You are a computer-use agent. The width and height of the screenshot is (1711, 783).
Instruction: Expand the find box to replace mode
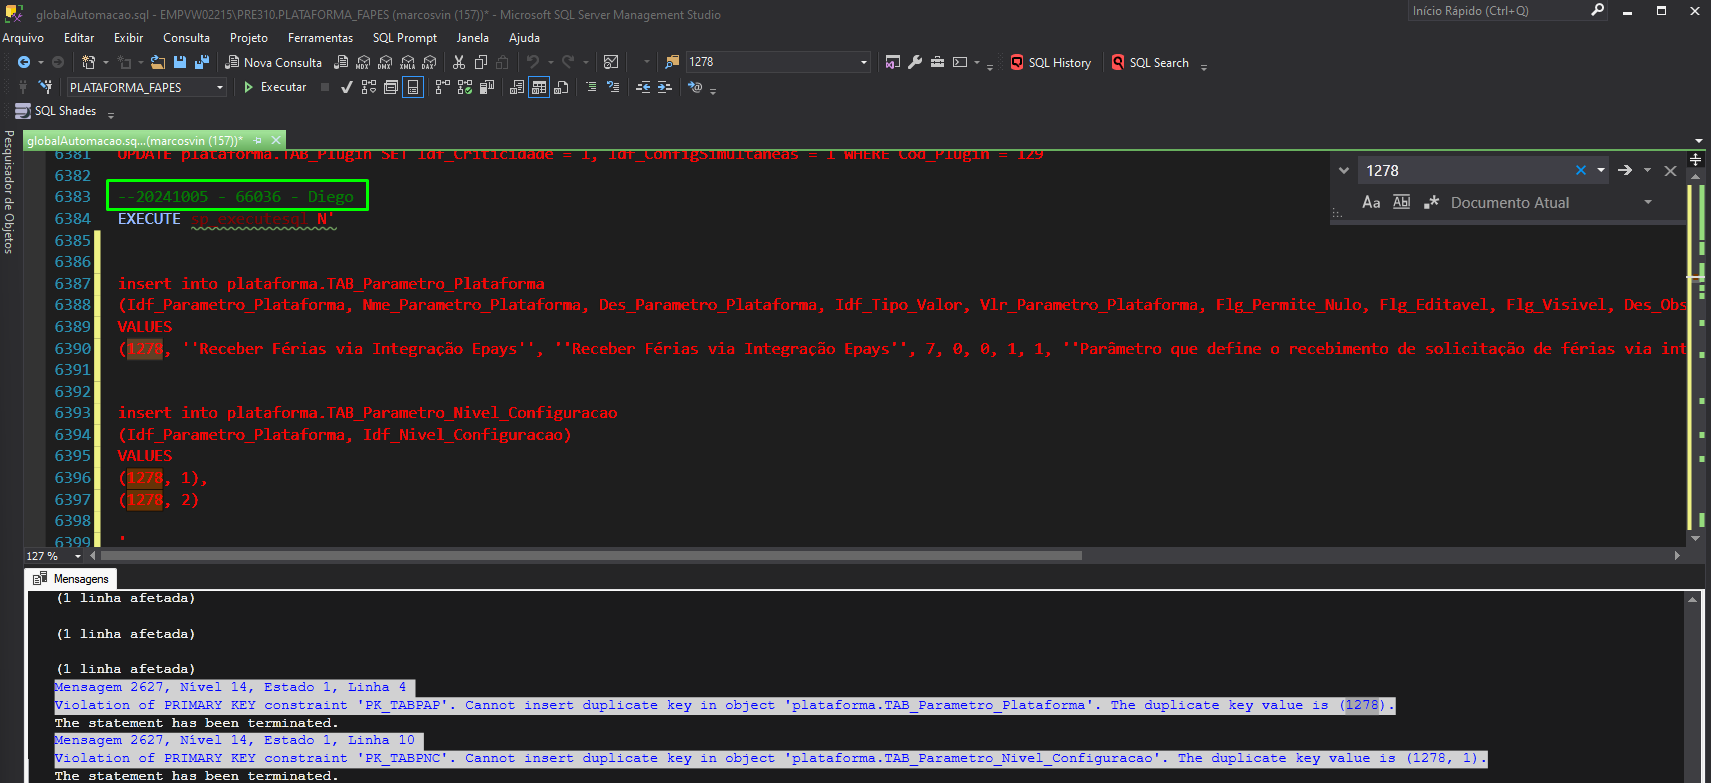coord(1344,171)
